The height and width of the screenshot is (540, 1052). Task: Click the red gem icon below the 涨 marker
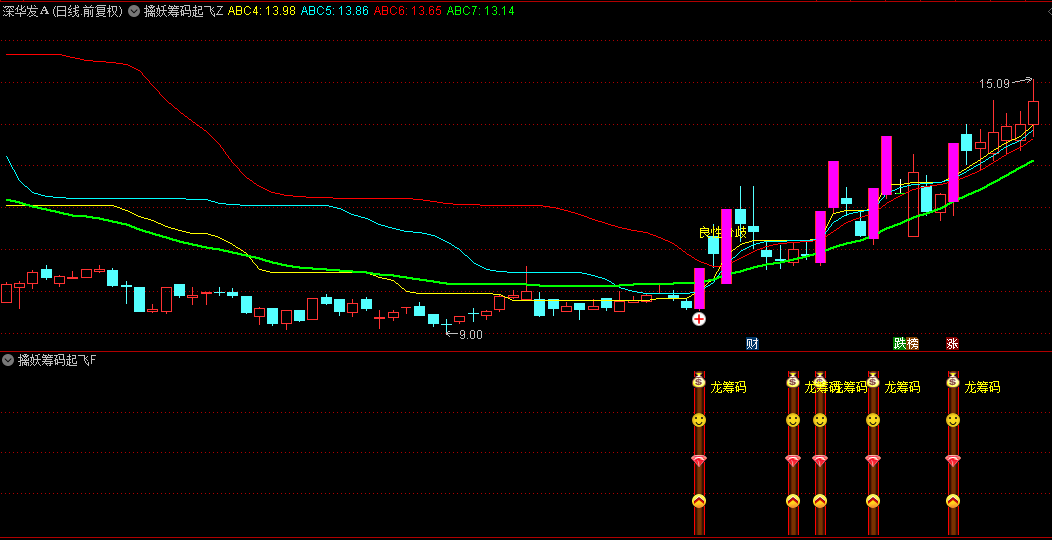click(x=953, y=461)
